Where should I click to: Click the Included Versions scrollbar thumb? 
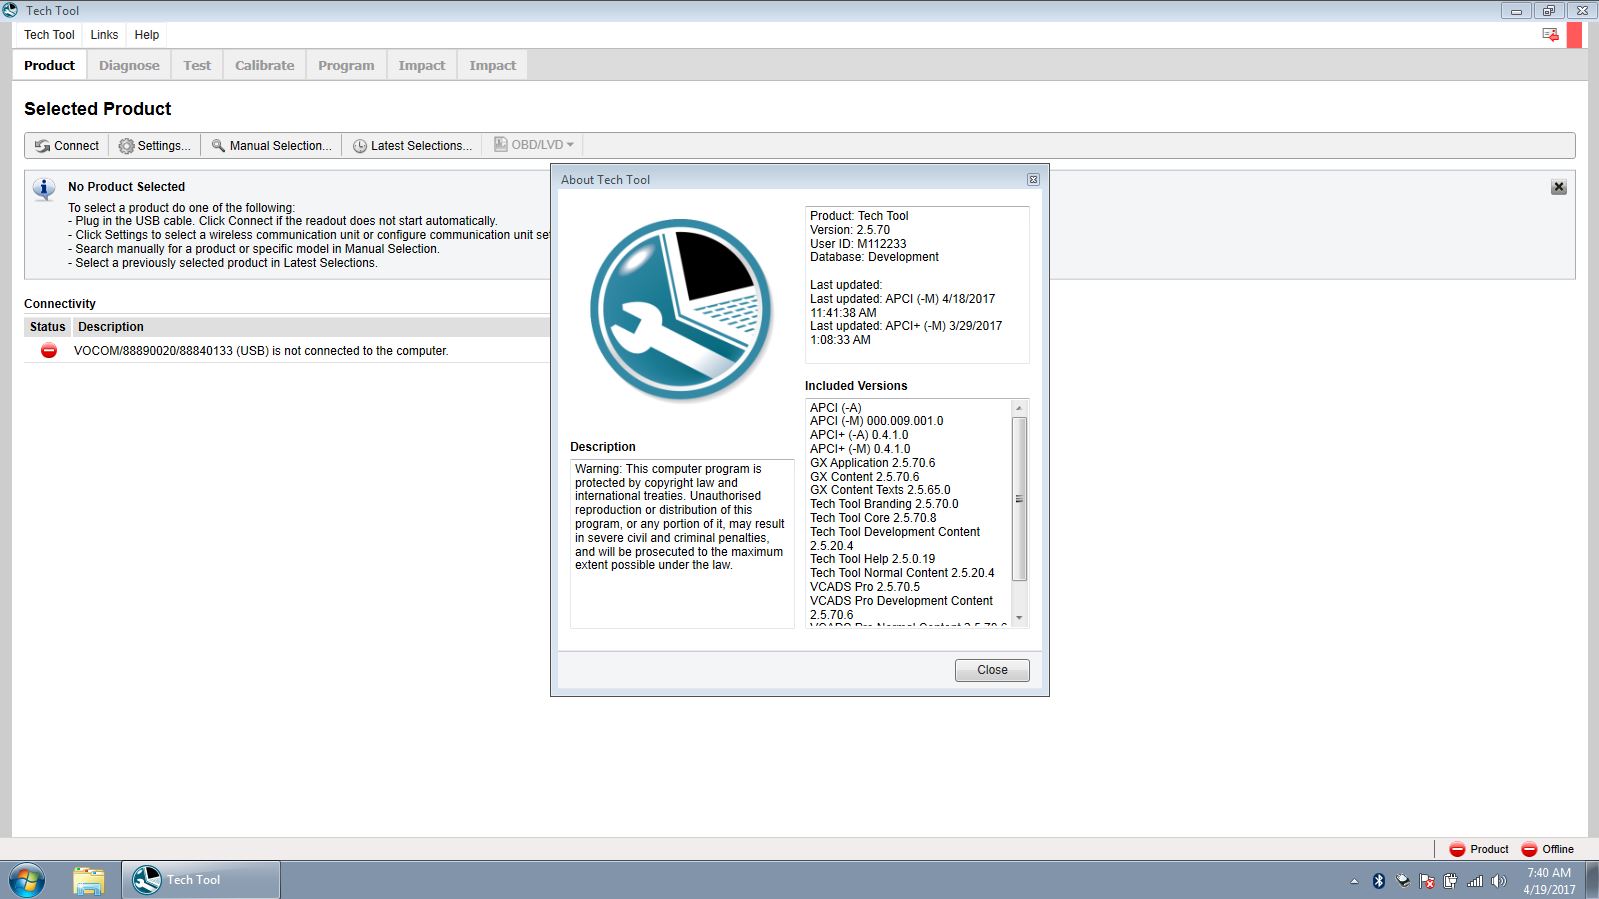click(1019, 498)
